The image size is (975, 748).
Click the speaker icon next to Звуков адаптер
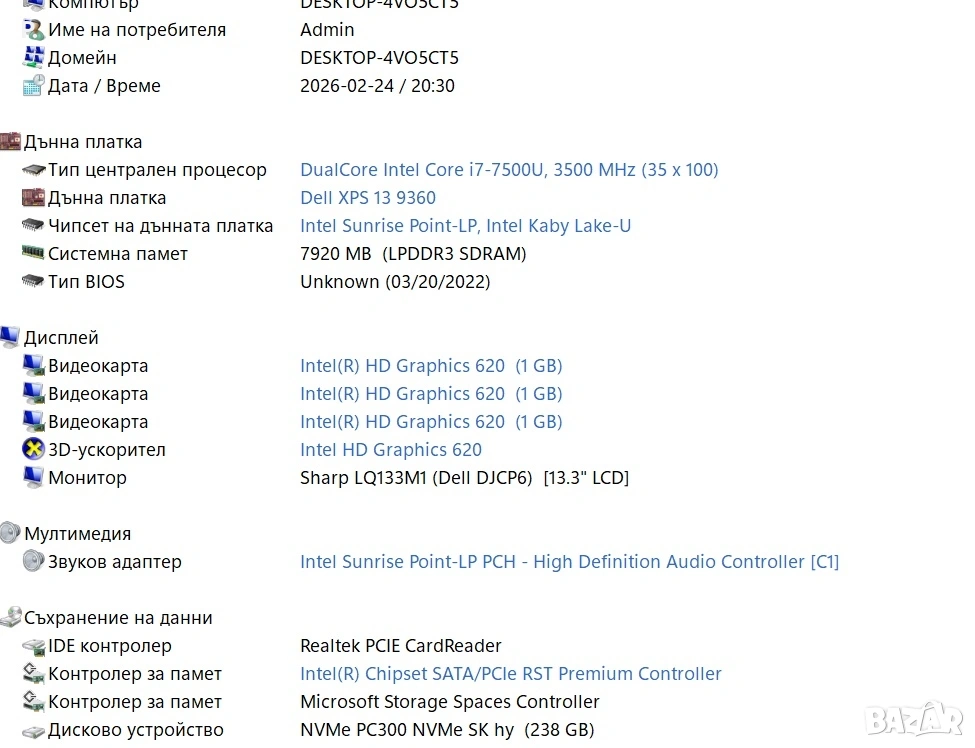pos(33,562)
